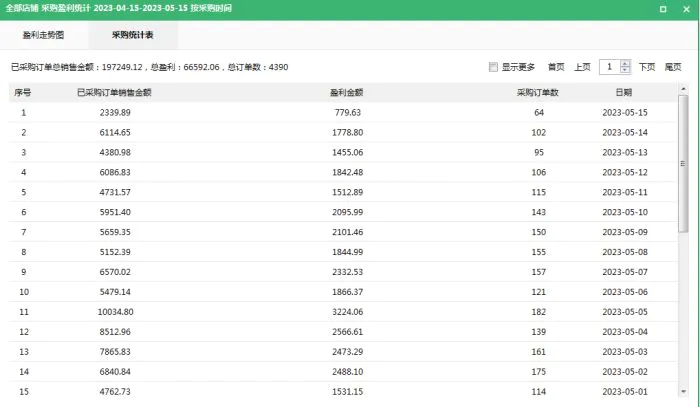Select date cell 2023-05-09
This screenshot has width=700, height=407.
pos(625,232)
